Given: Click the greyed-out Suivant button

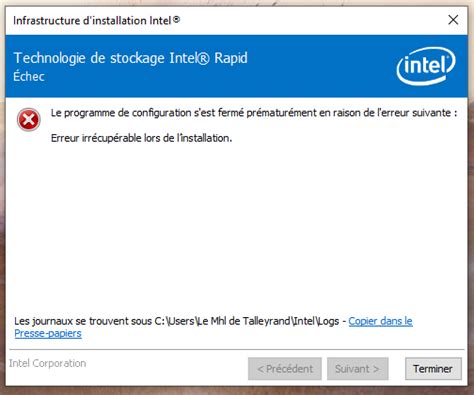Looking at the screenshot, I should [358, 369].
